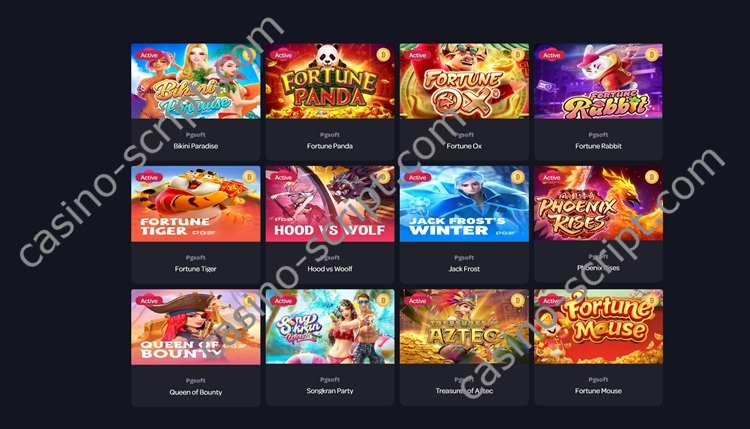The image size is (750, 429).
Task: Select the Songkran Party title link
Action: [330, 391]
